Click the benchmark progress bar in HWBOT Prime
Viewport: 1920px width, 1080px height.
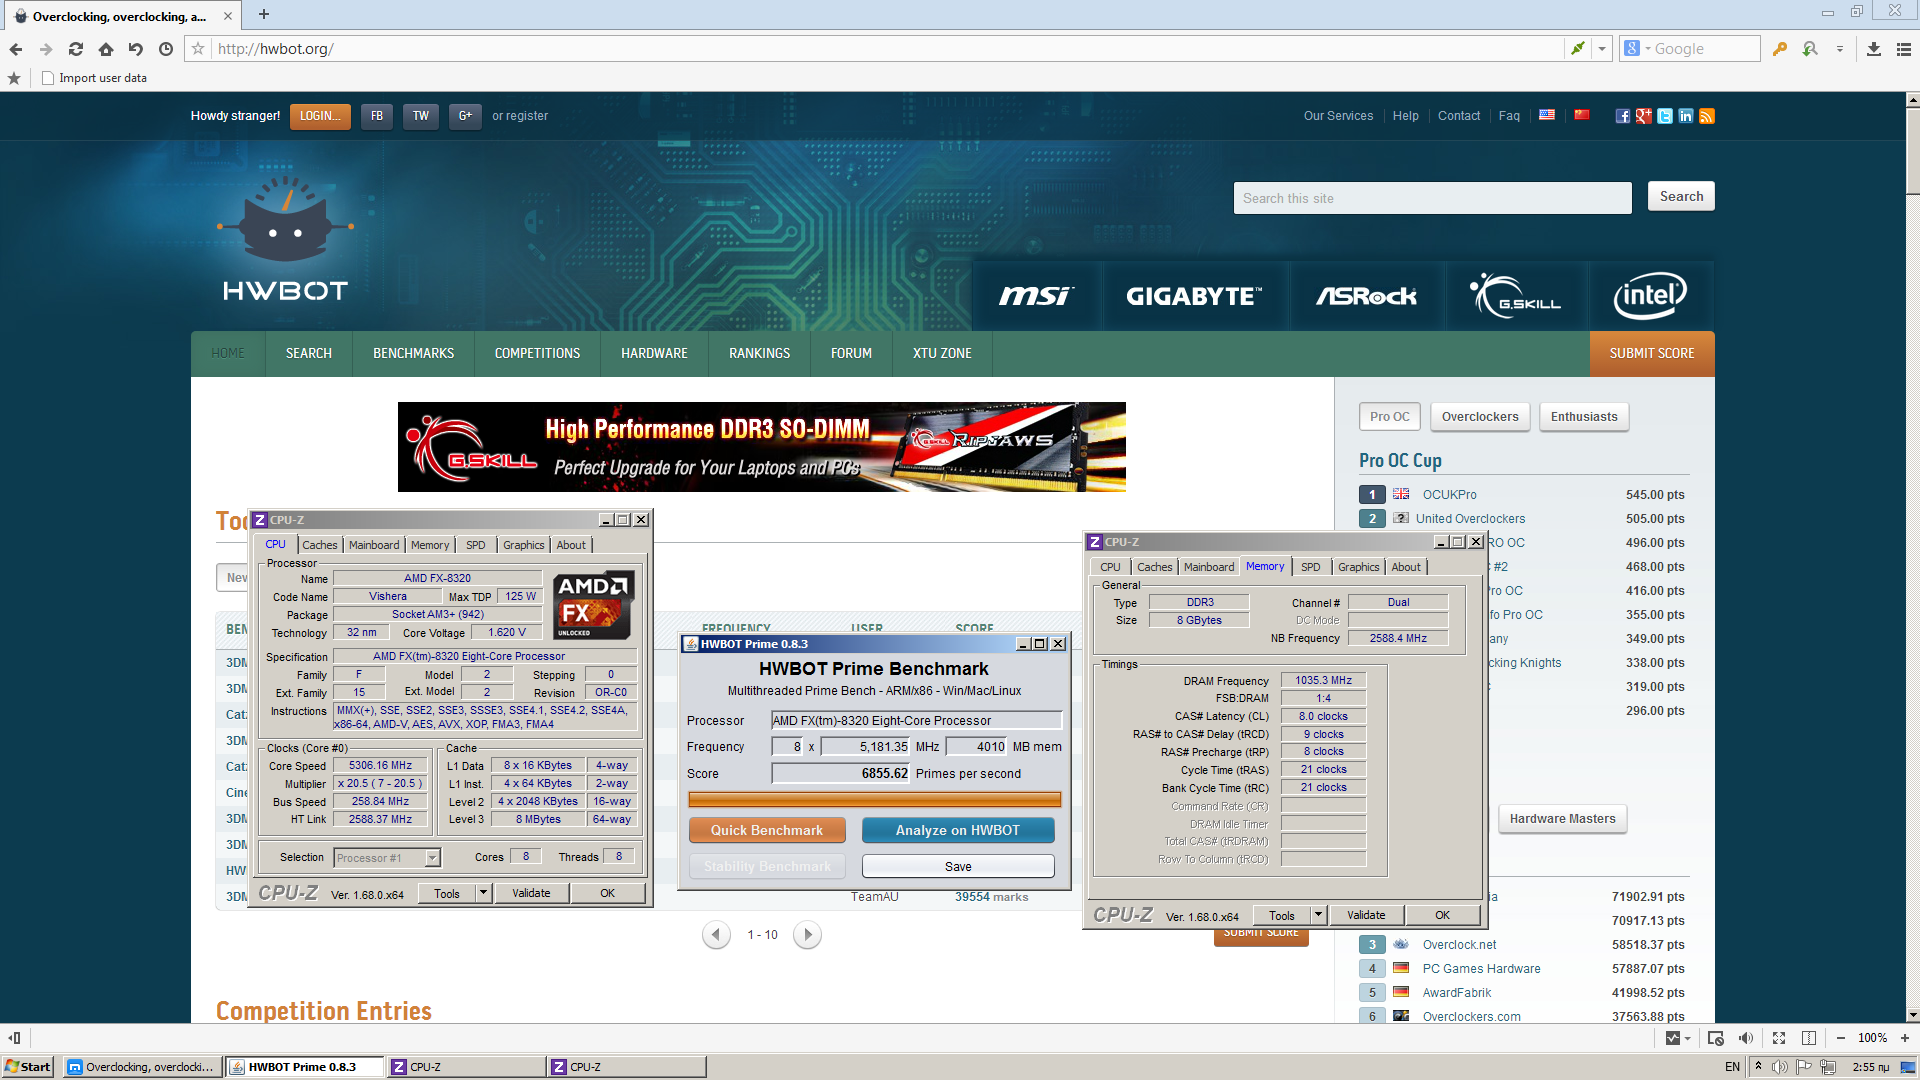coord(875,799)
